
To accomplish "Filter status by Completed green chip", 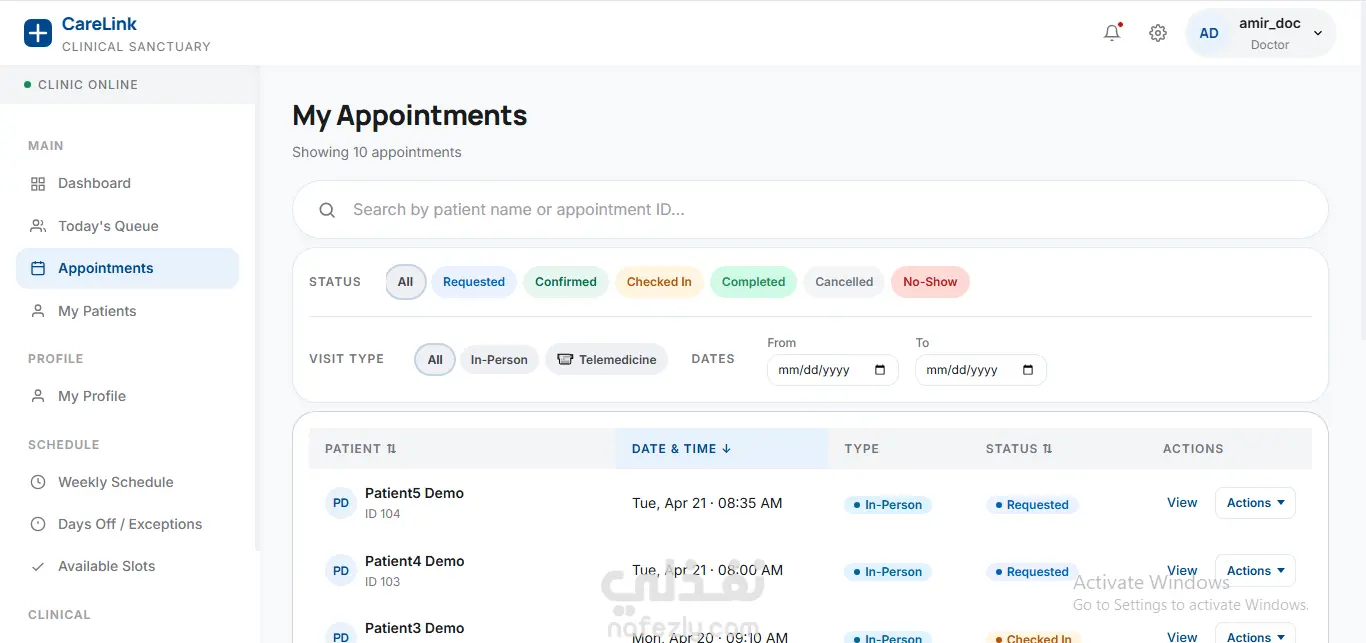I will tap(753, 282).
